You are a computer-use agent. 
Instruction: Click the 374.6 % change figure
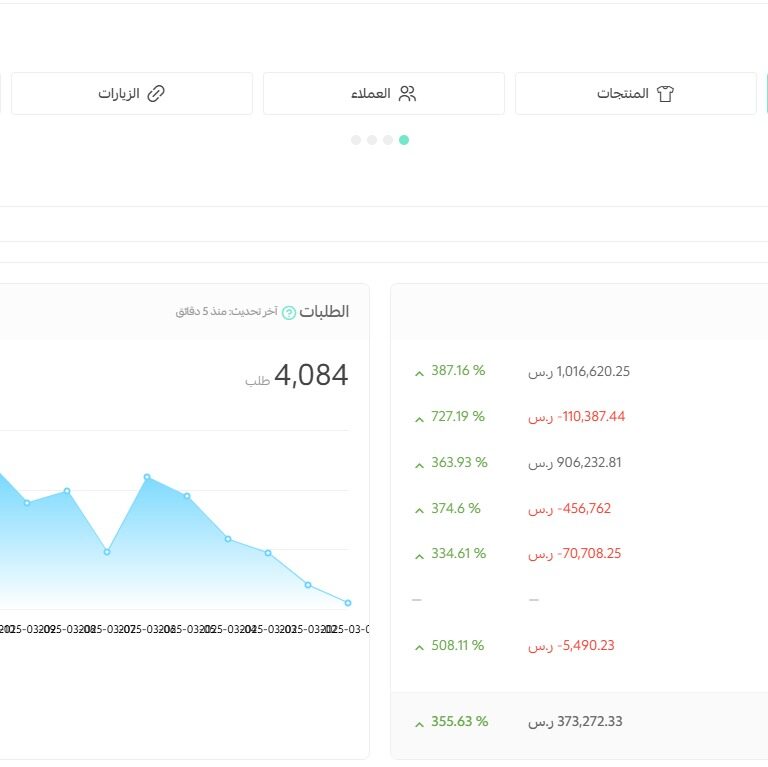[456, 509]
